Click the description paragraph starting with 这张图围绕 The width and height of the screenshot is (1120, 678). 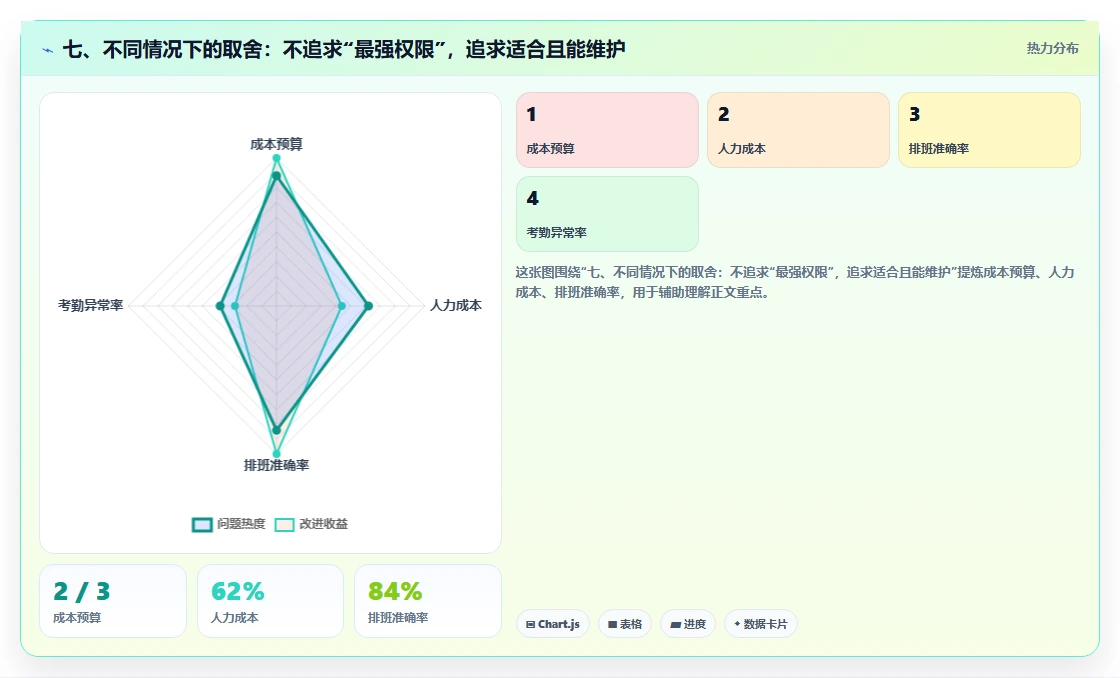pyautogui.click(x=795, y=282)
